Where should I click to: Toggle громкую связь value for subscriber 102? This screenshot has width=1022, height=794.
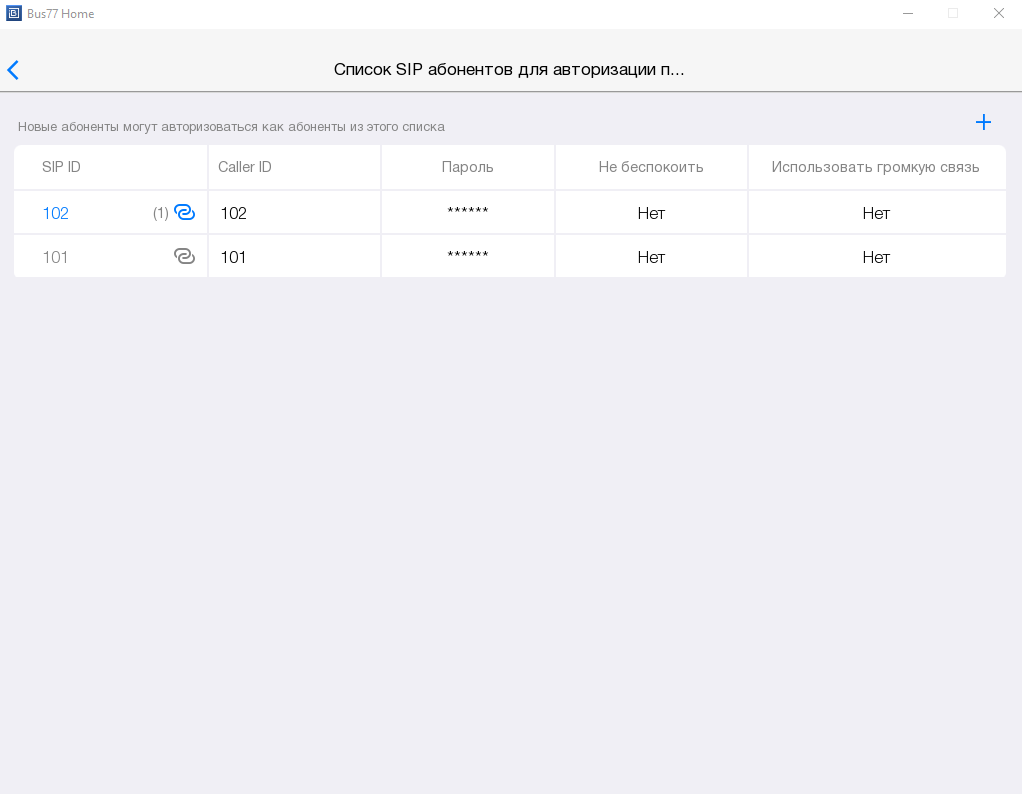[876, 213]
